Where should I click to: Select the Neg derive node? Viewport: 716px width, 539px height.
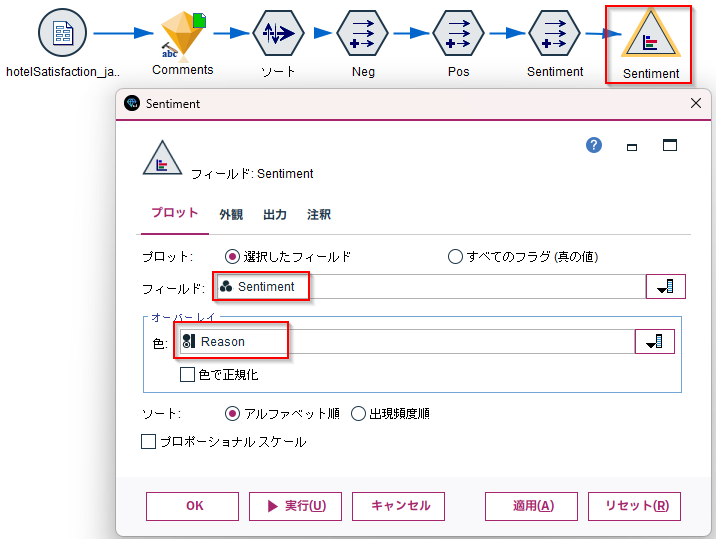point(363,33)
